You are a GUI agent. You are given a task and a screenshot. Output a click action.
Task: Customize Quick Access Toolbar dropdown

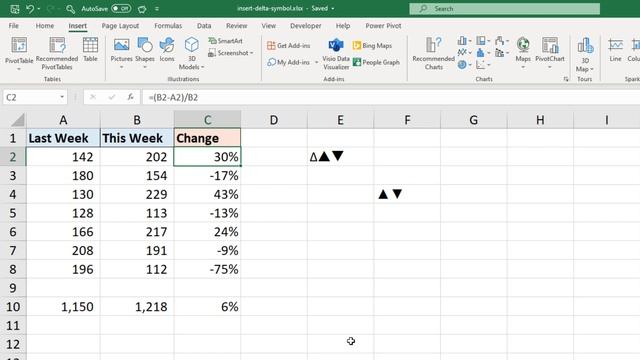(157, 9)
